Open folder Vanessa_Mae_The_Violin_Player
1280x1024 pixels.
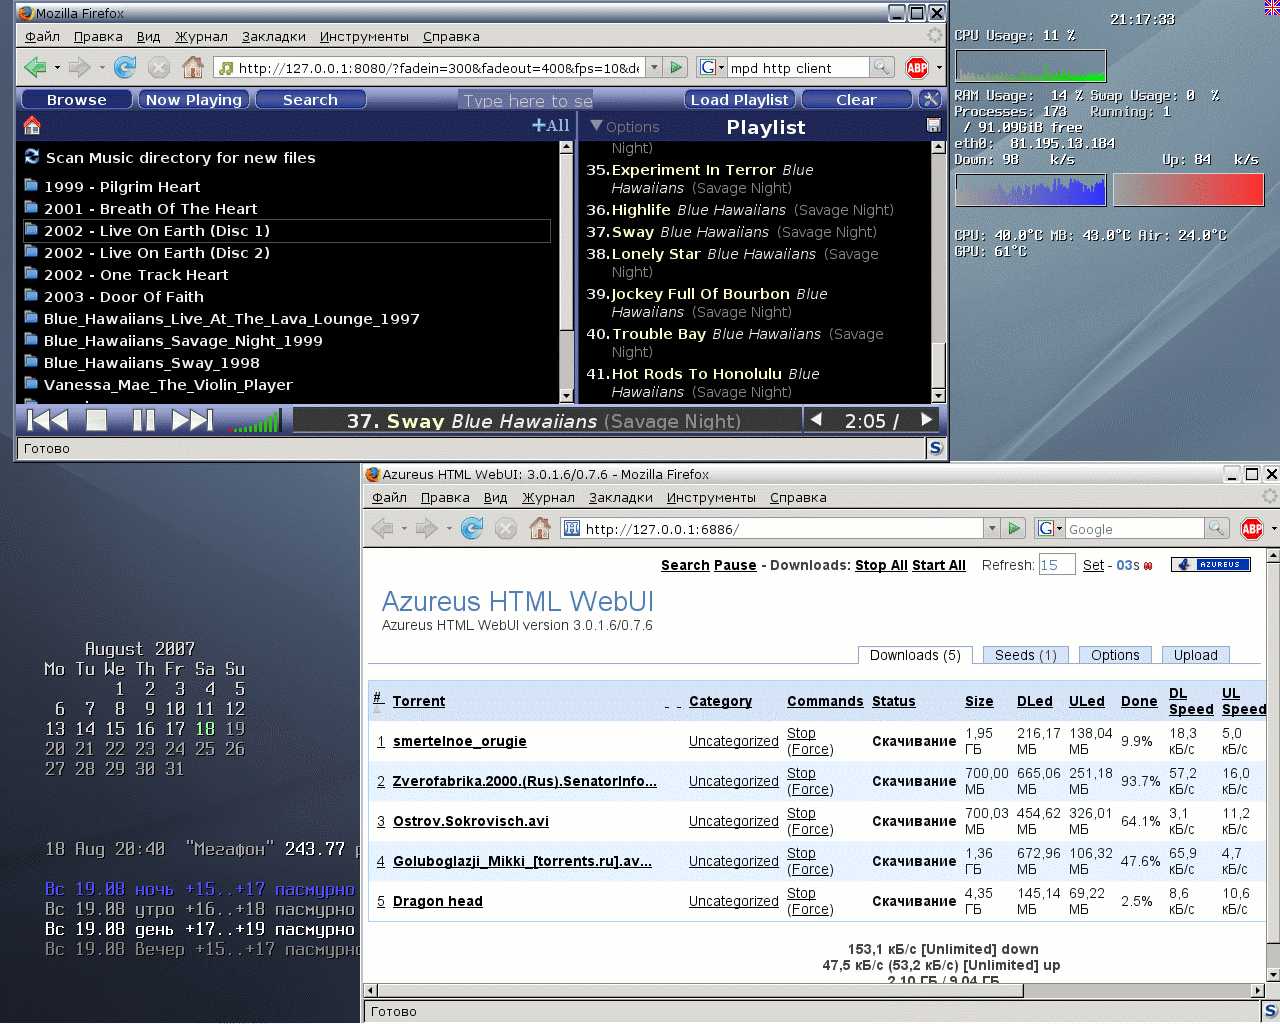[x=168, y=385]
